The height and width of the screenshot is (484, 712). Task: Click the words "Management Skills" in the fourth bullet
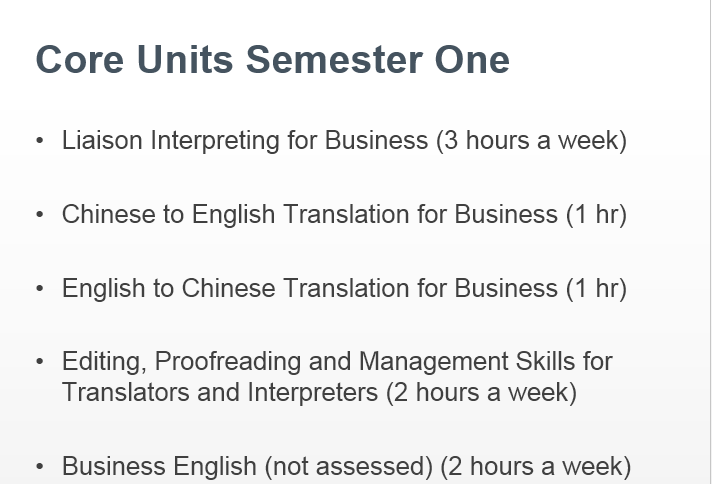(458, 361)
